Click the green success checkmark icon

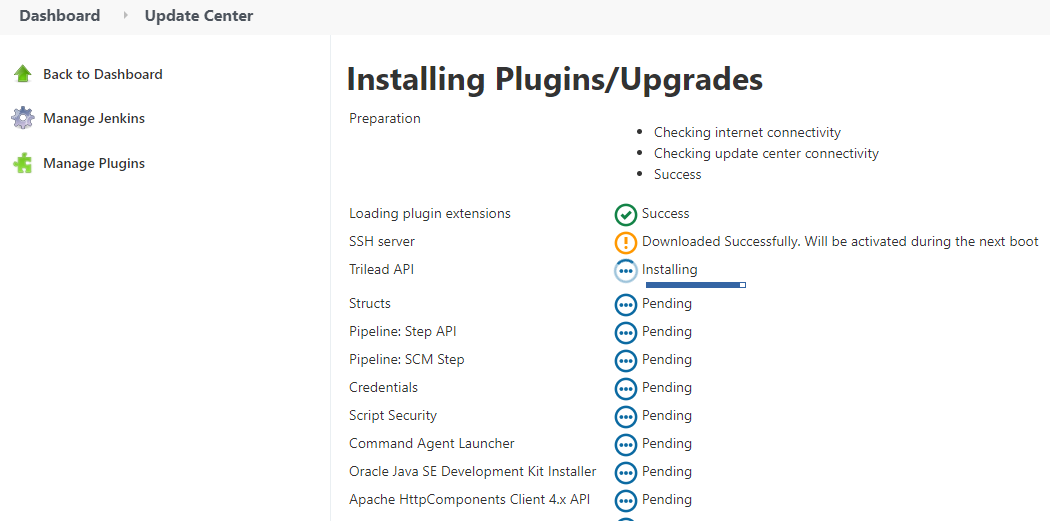click(x=625, y=214)
